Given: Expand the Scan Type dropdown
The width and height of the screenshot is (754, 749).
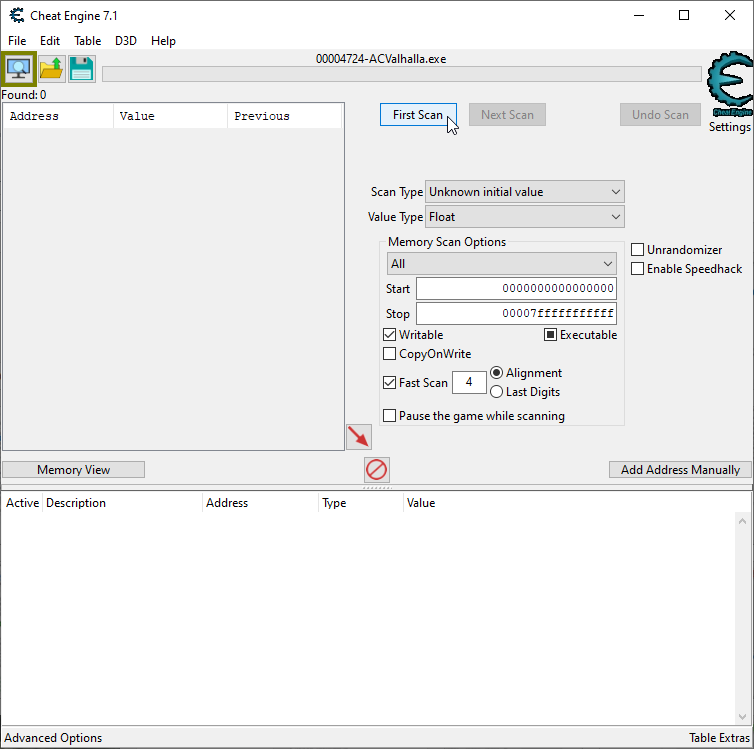Looking at the screenshot, I should click(524, 192).
